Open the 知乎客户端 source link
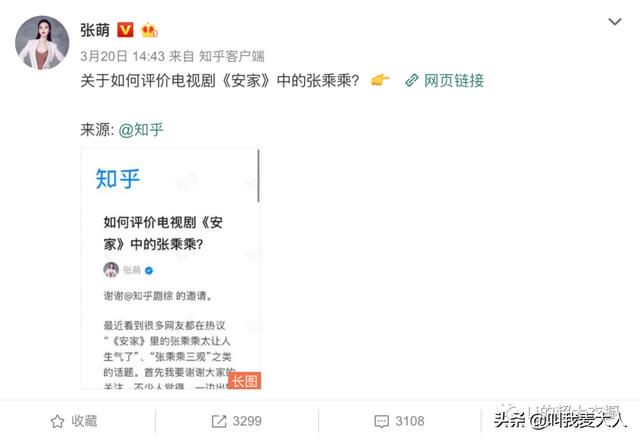Screen dimensions: 640x441 [231, 56]
